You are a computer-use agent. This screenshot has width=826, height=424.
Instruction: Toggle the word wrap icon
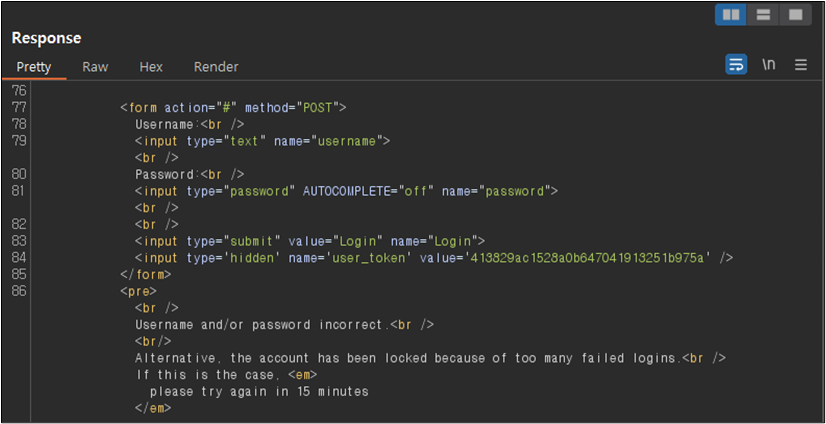pyautogui.click(x=736, y=65)
